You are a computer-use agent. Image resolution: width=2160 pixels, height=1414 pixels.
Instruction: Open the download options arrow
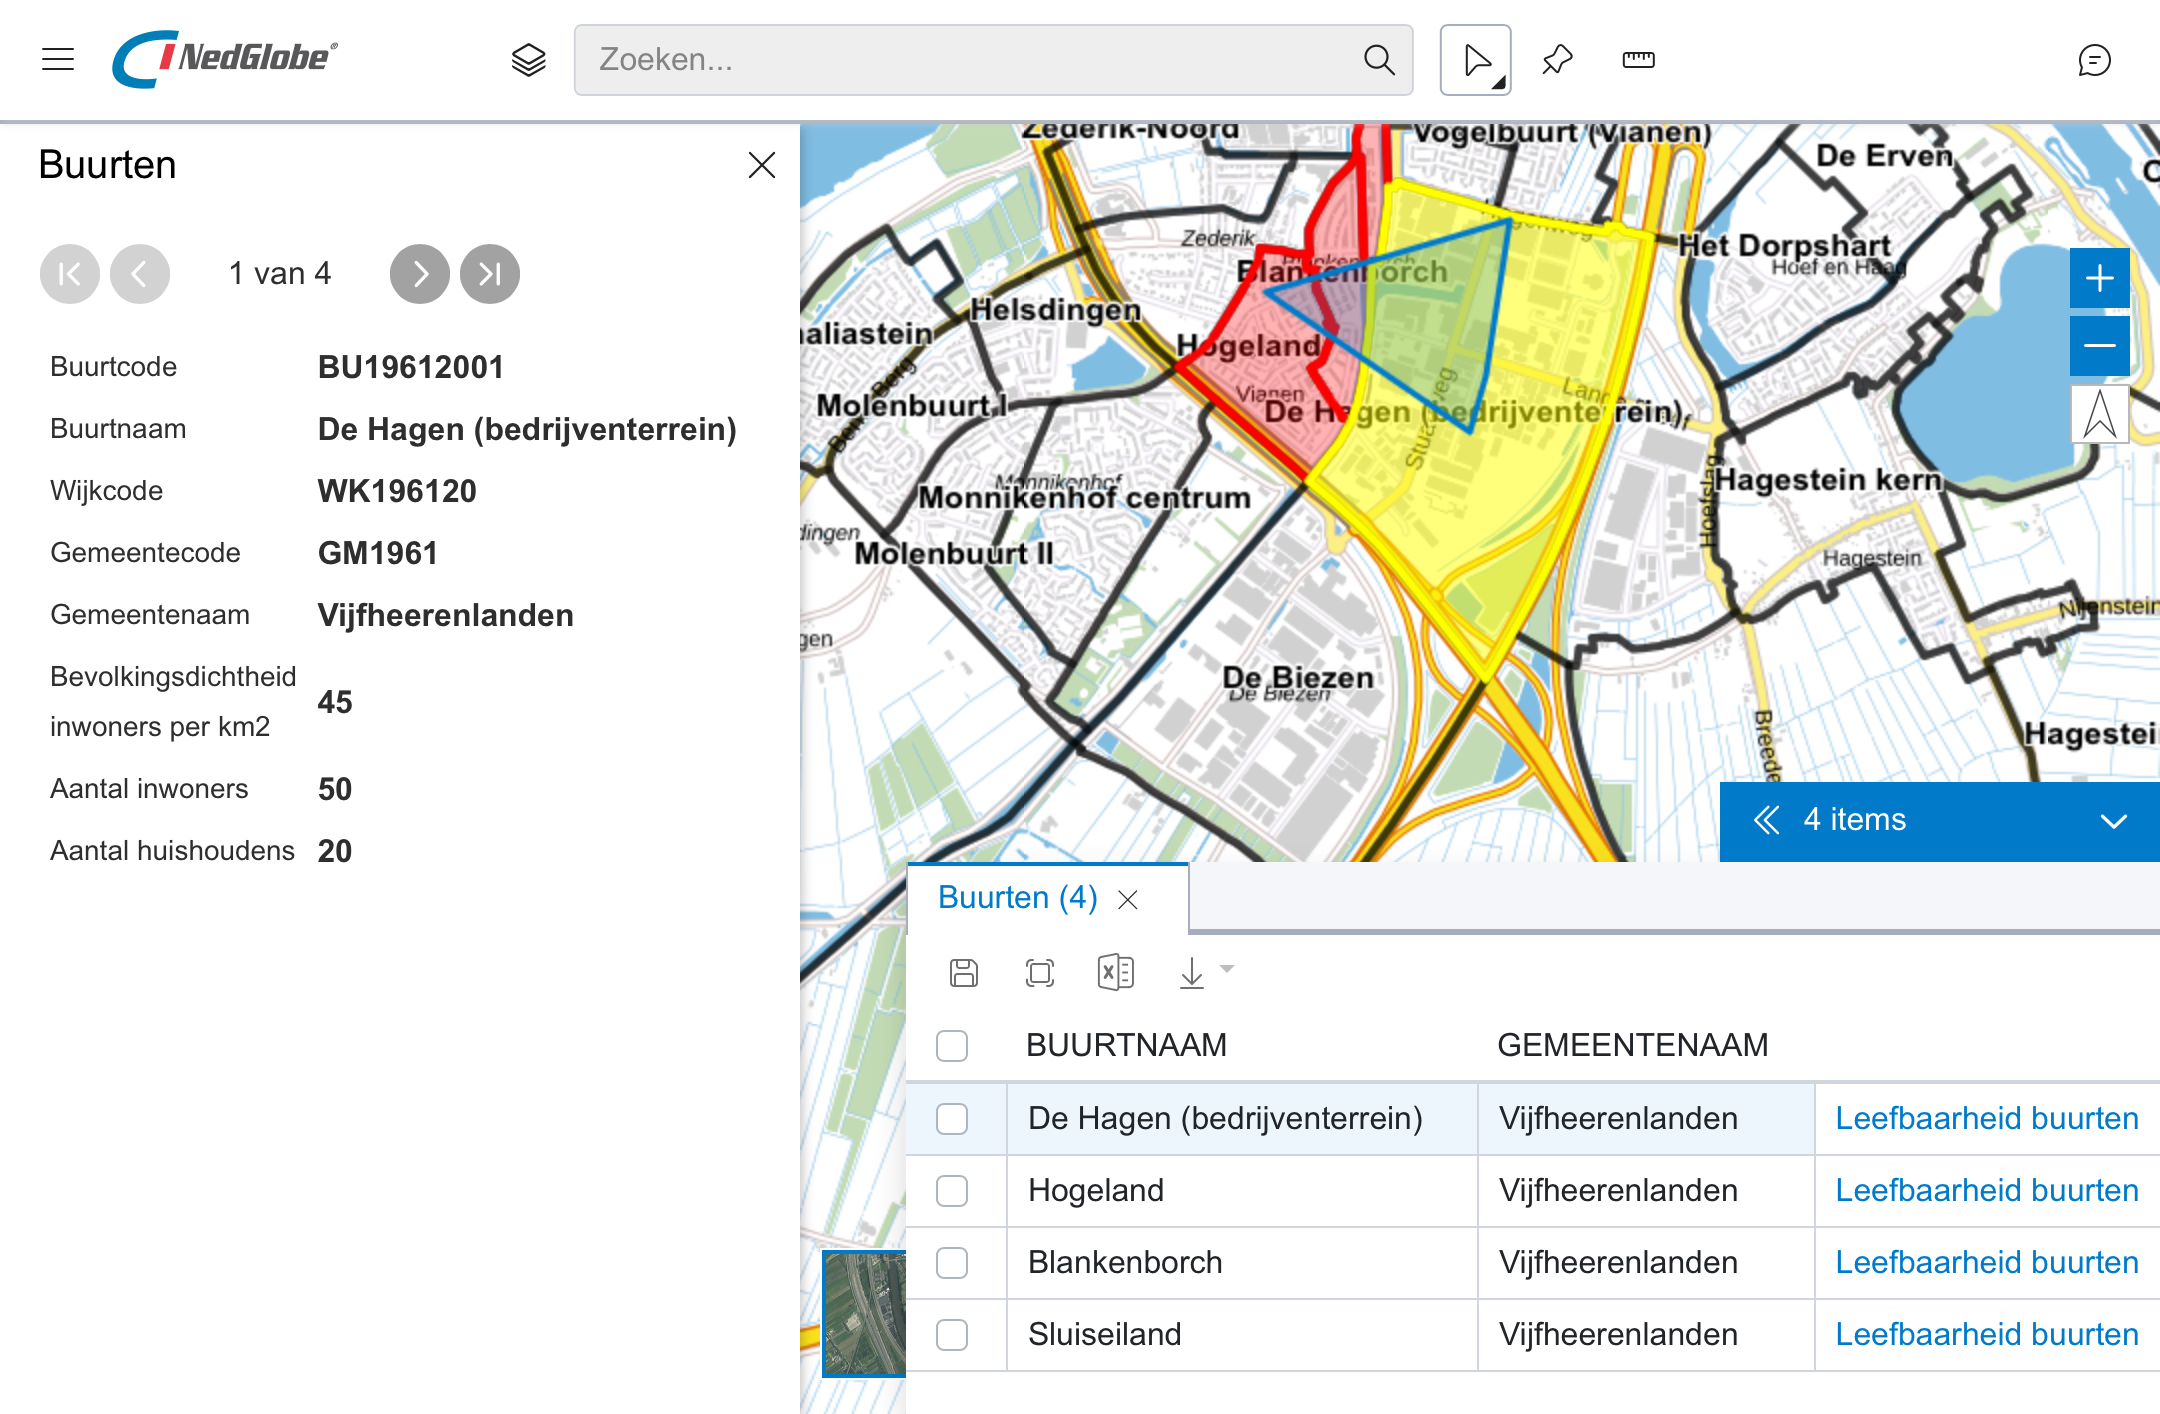[1227, 968]
